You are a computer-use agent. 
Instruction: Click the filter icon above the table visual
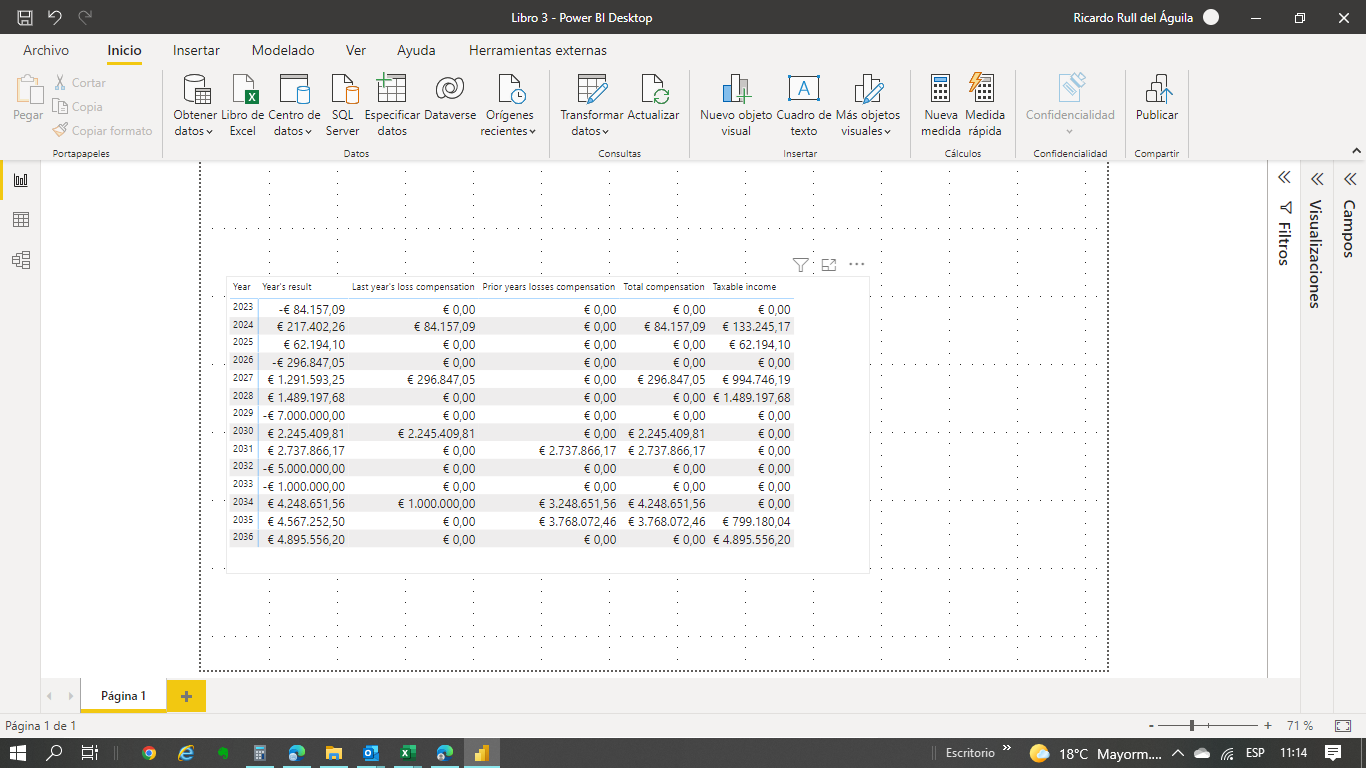(x=800, y=265)
